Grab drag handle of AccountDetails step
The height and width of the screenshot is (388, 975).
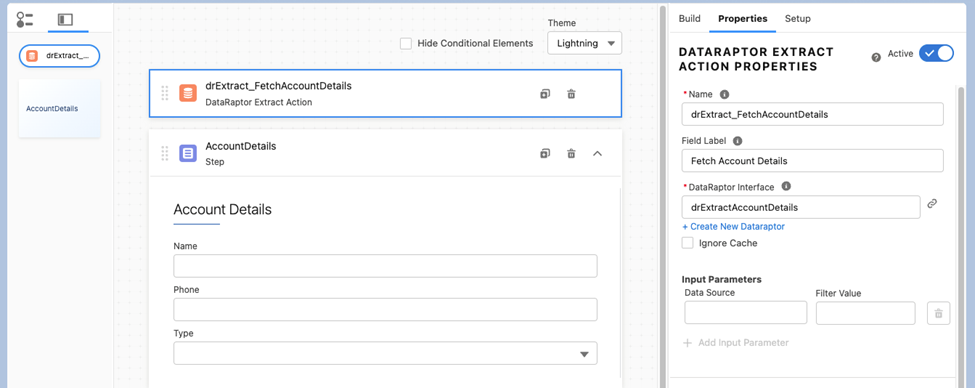[165, 153]
